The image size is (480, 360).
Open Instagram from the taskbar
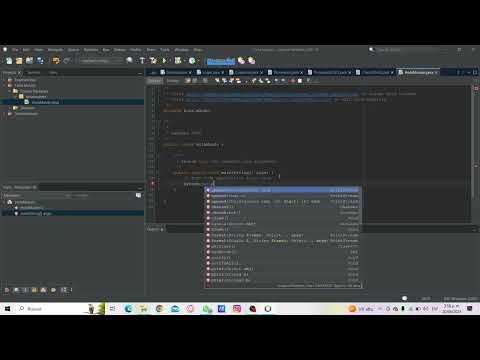click(x=237, y=309)
